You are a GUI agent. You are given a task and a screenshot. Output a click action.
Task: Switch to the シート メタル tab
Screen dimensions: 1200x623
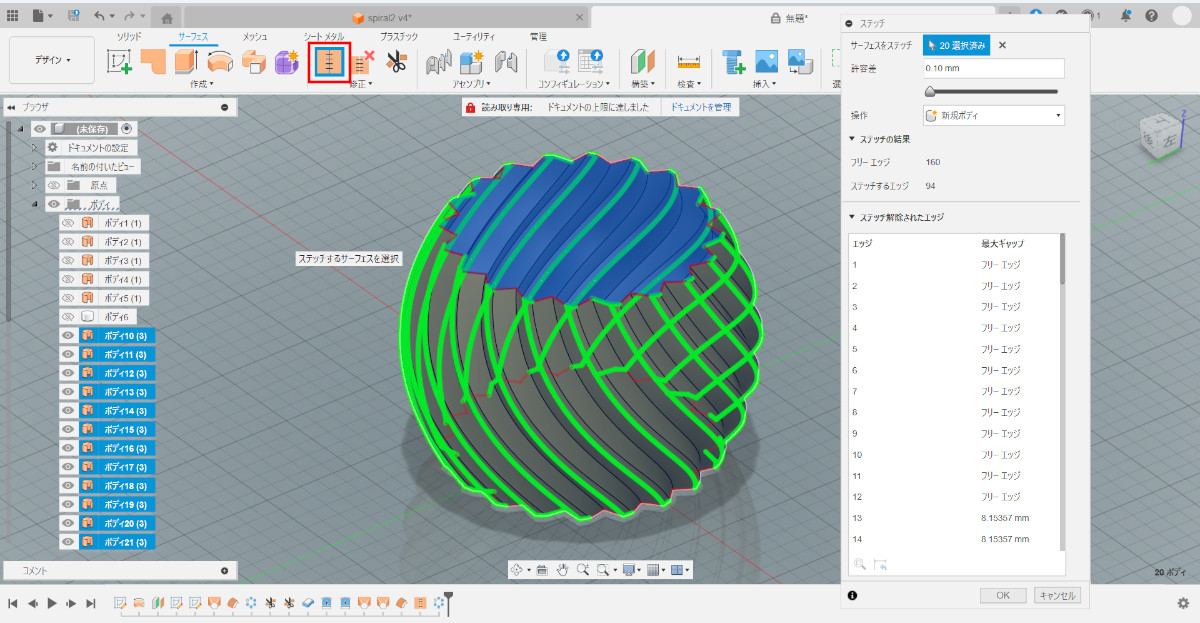point(324,36)
